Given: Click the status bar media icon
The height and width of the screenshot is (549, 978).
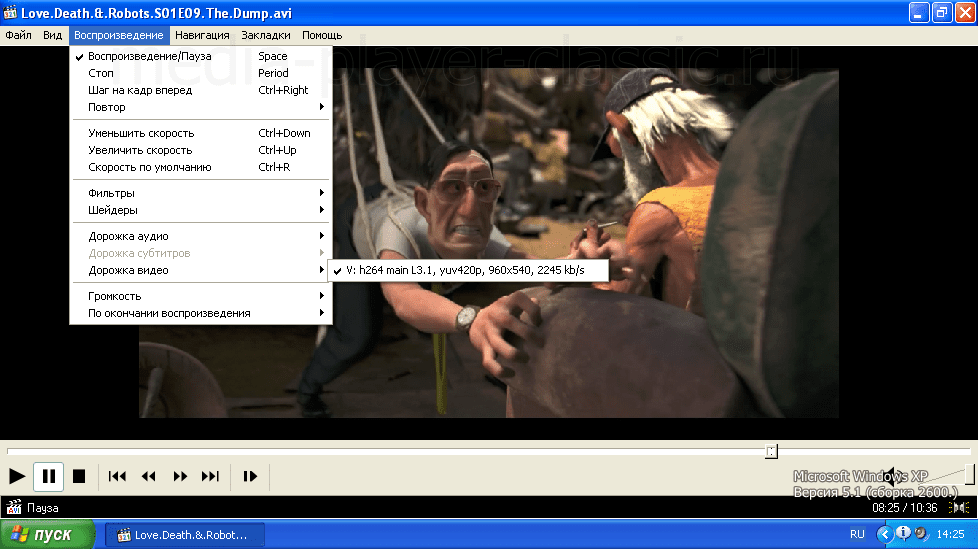Looking at the screenshot, I should (13, 507).
